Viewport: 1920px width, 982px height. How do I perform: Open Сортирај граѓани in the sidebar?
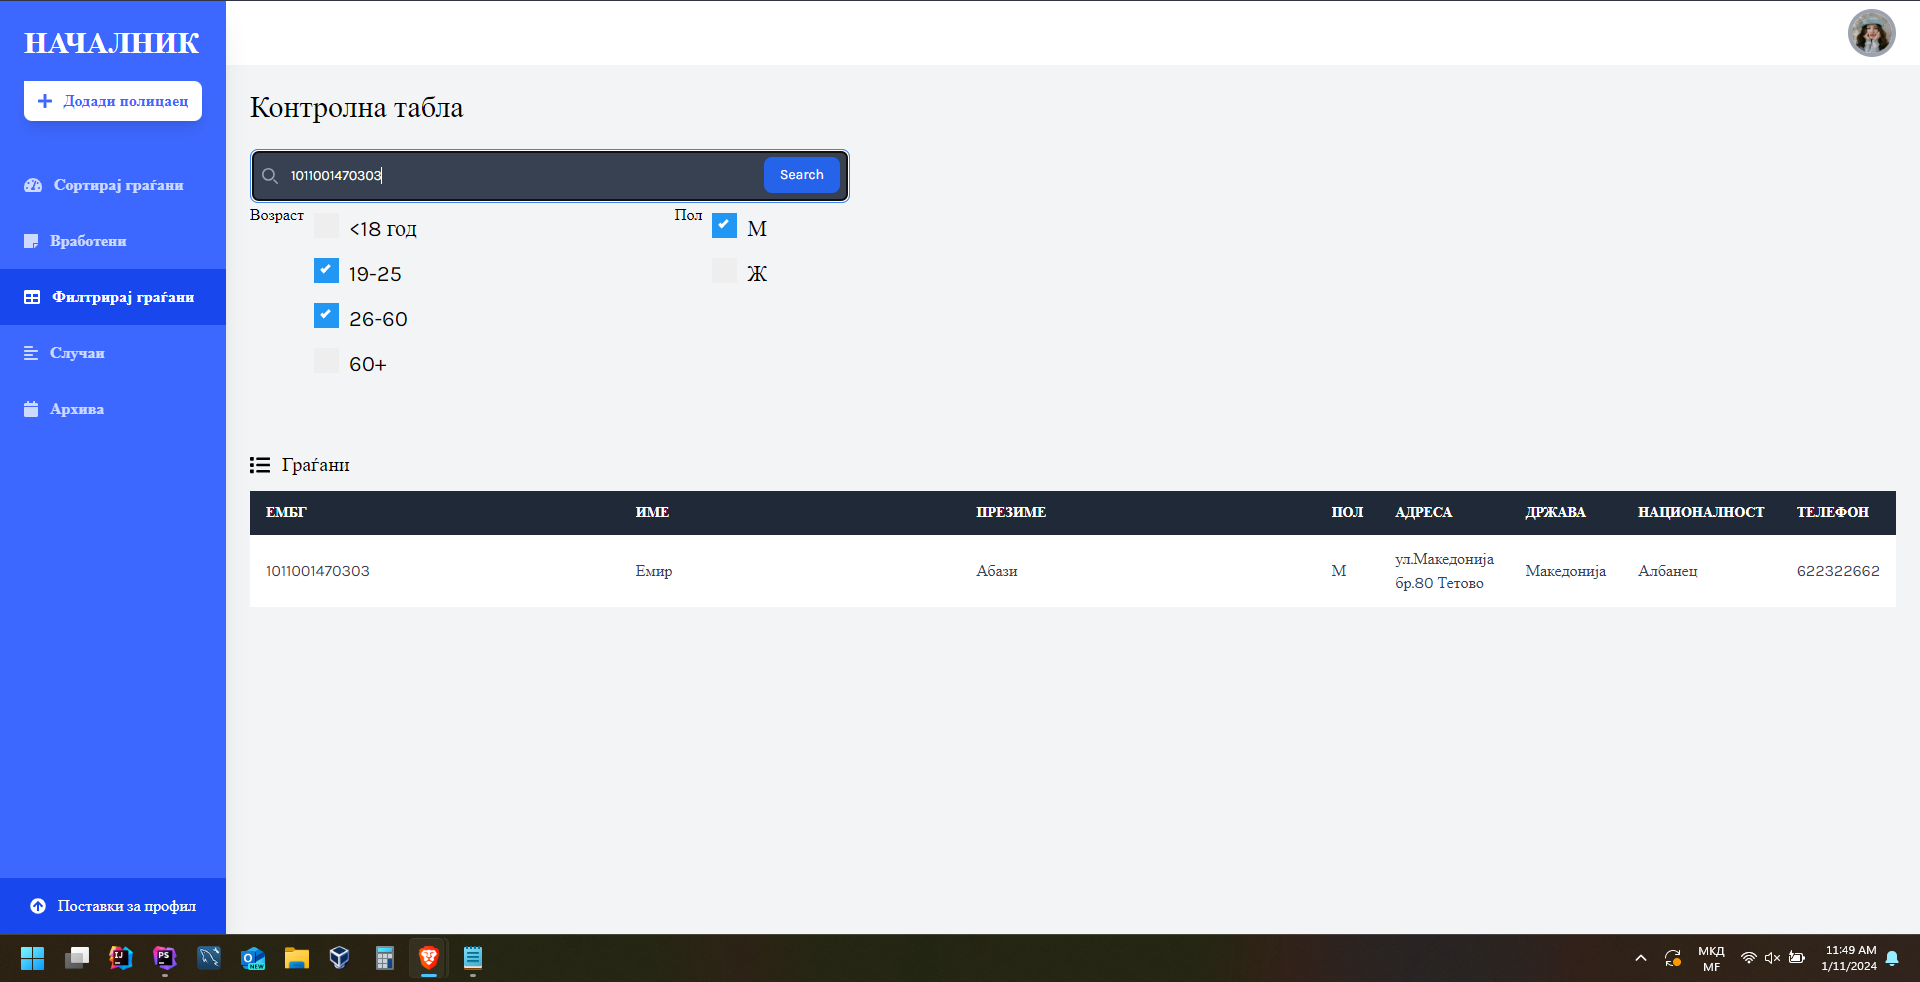click(x=118, y=185)
